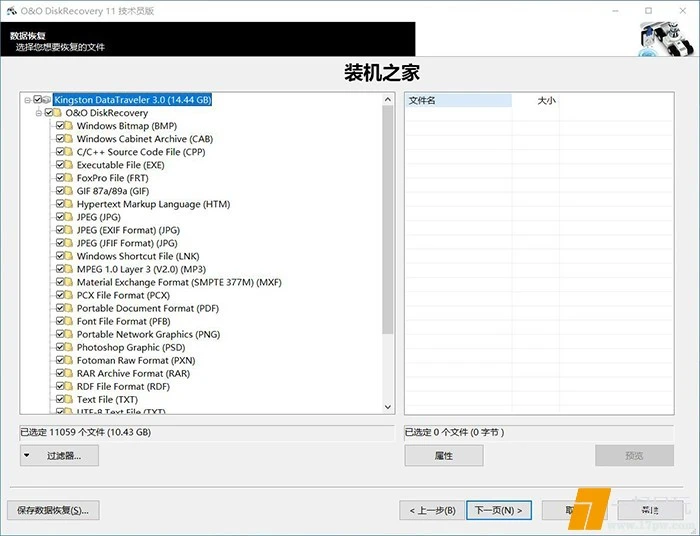Click the Portable Document Format folder icon

tap(69, 308)
